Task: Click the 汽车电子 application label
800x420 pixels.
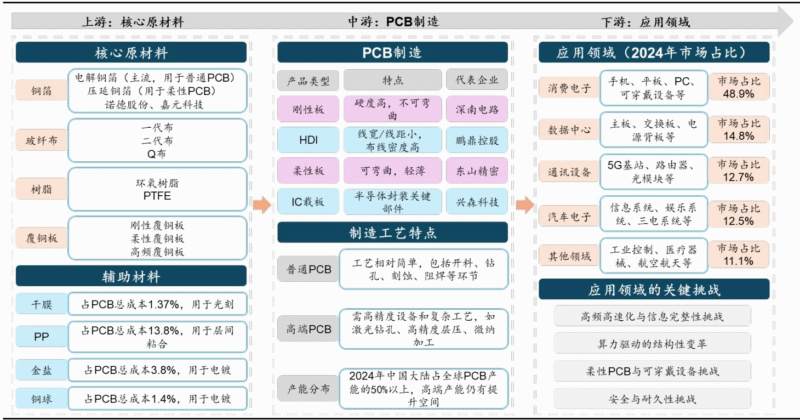Action: coord(566,215)
